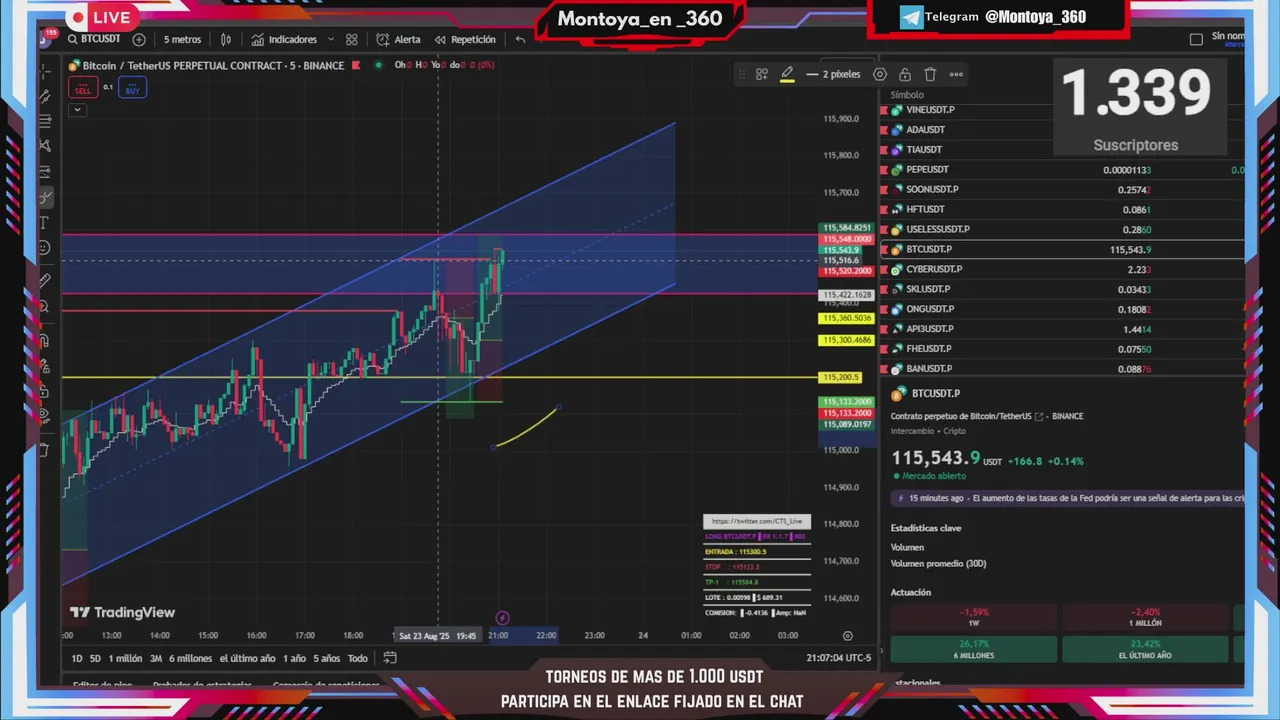
Task: Select USELESSUSDT.P in the watchlist
Action: (x=1062, y=229)
